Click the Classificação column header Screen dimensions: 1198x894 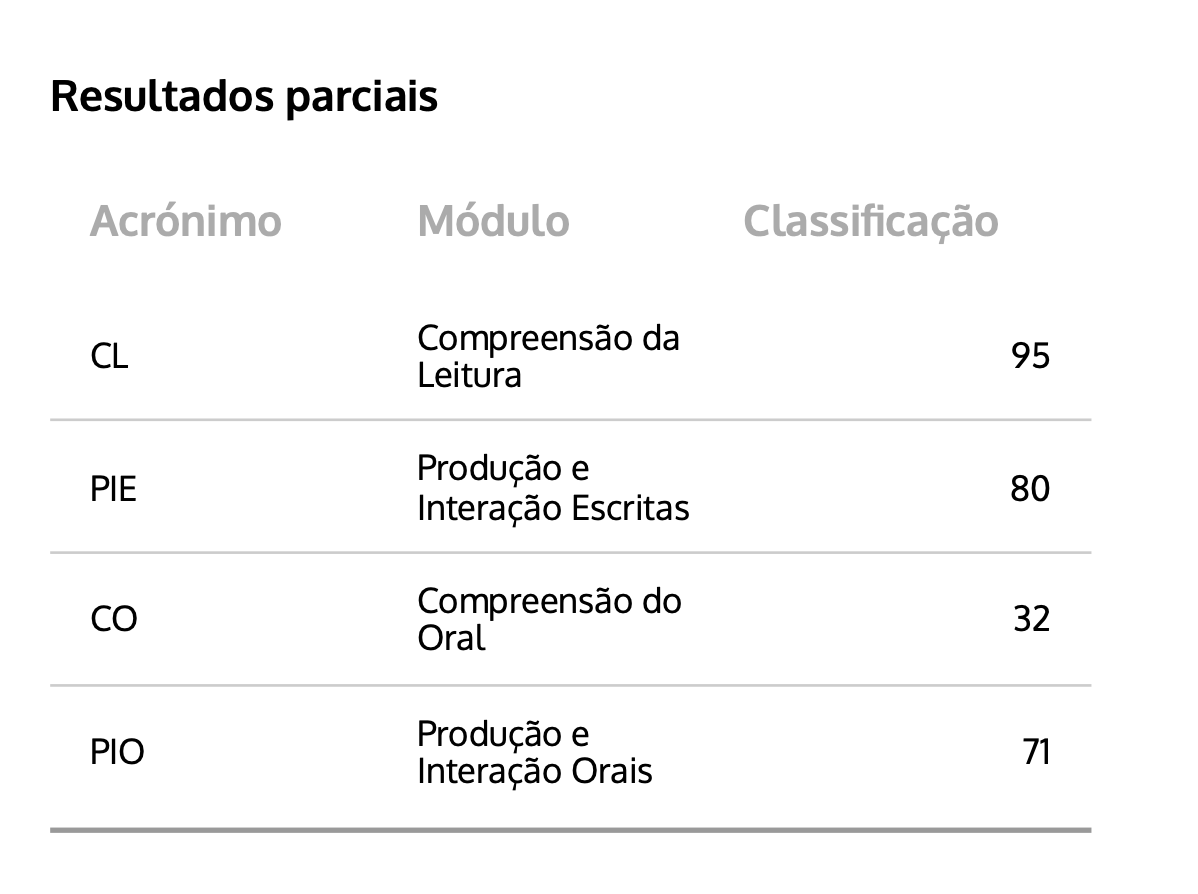(x=870, y=221)
